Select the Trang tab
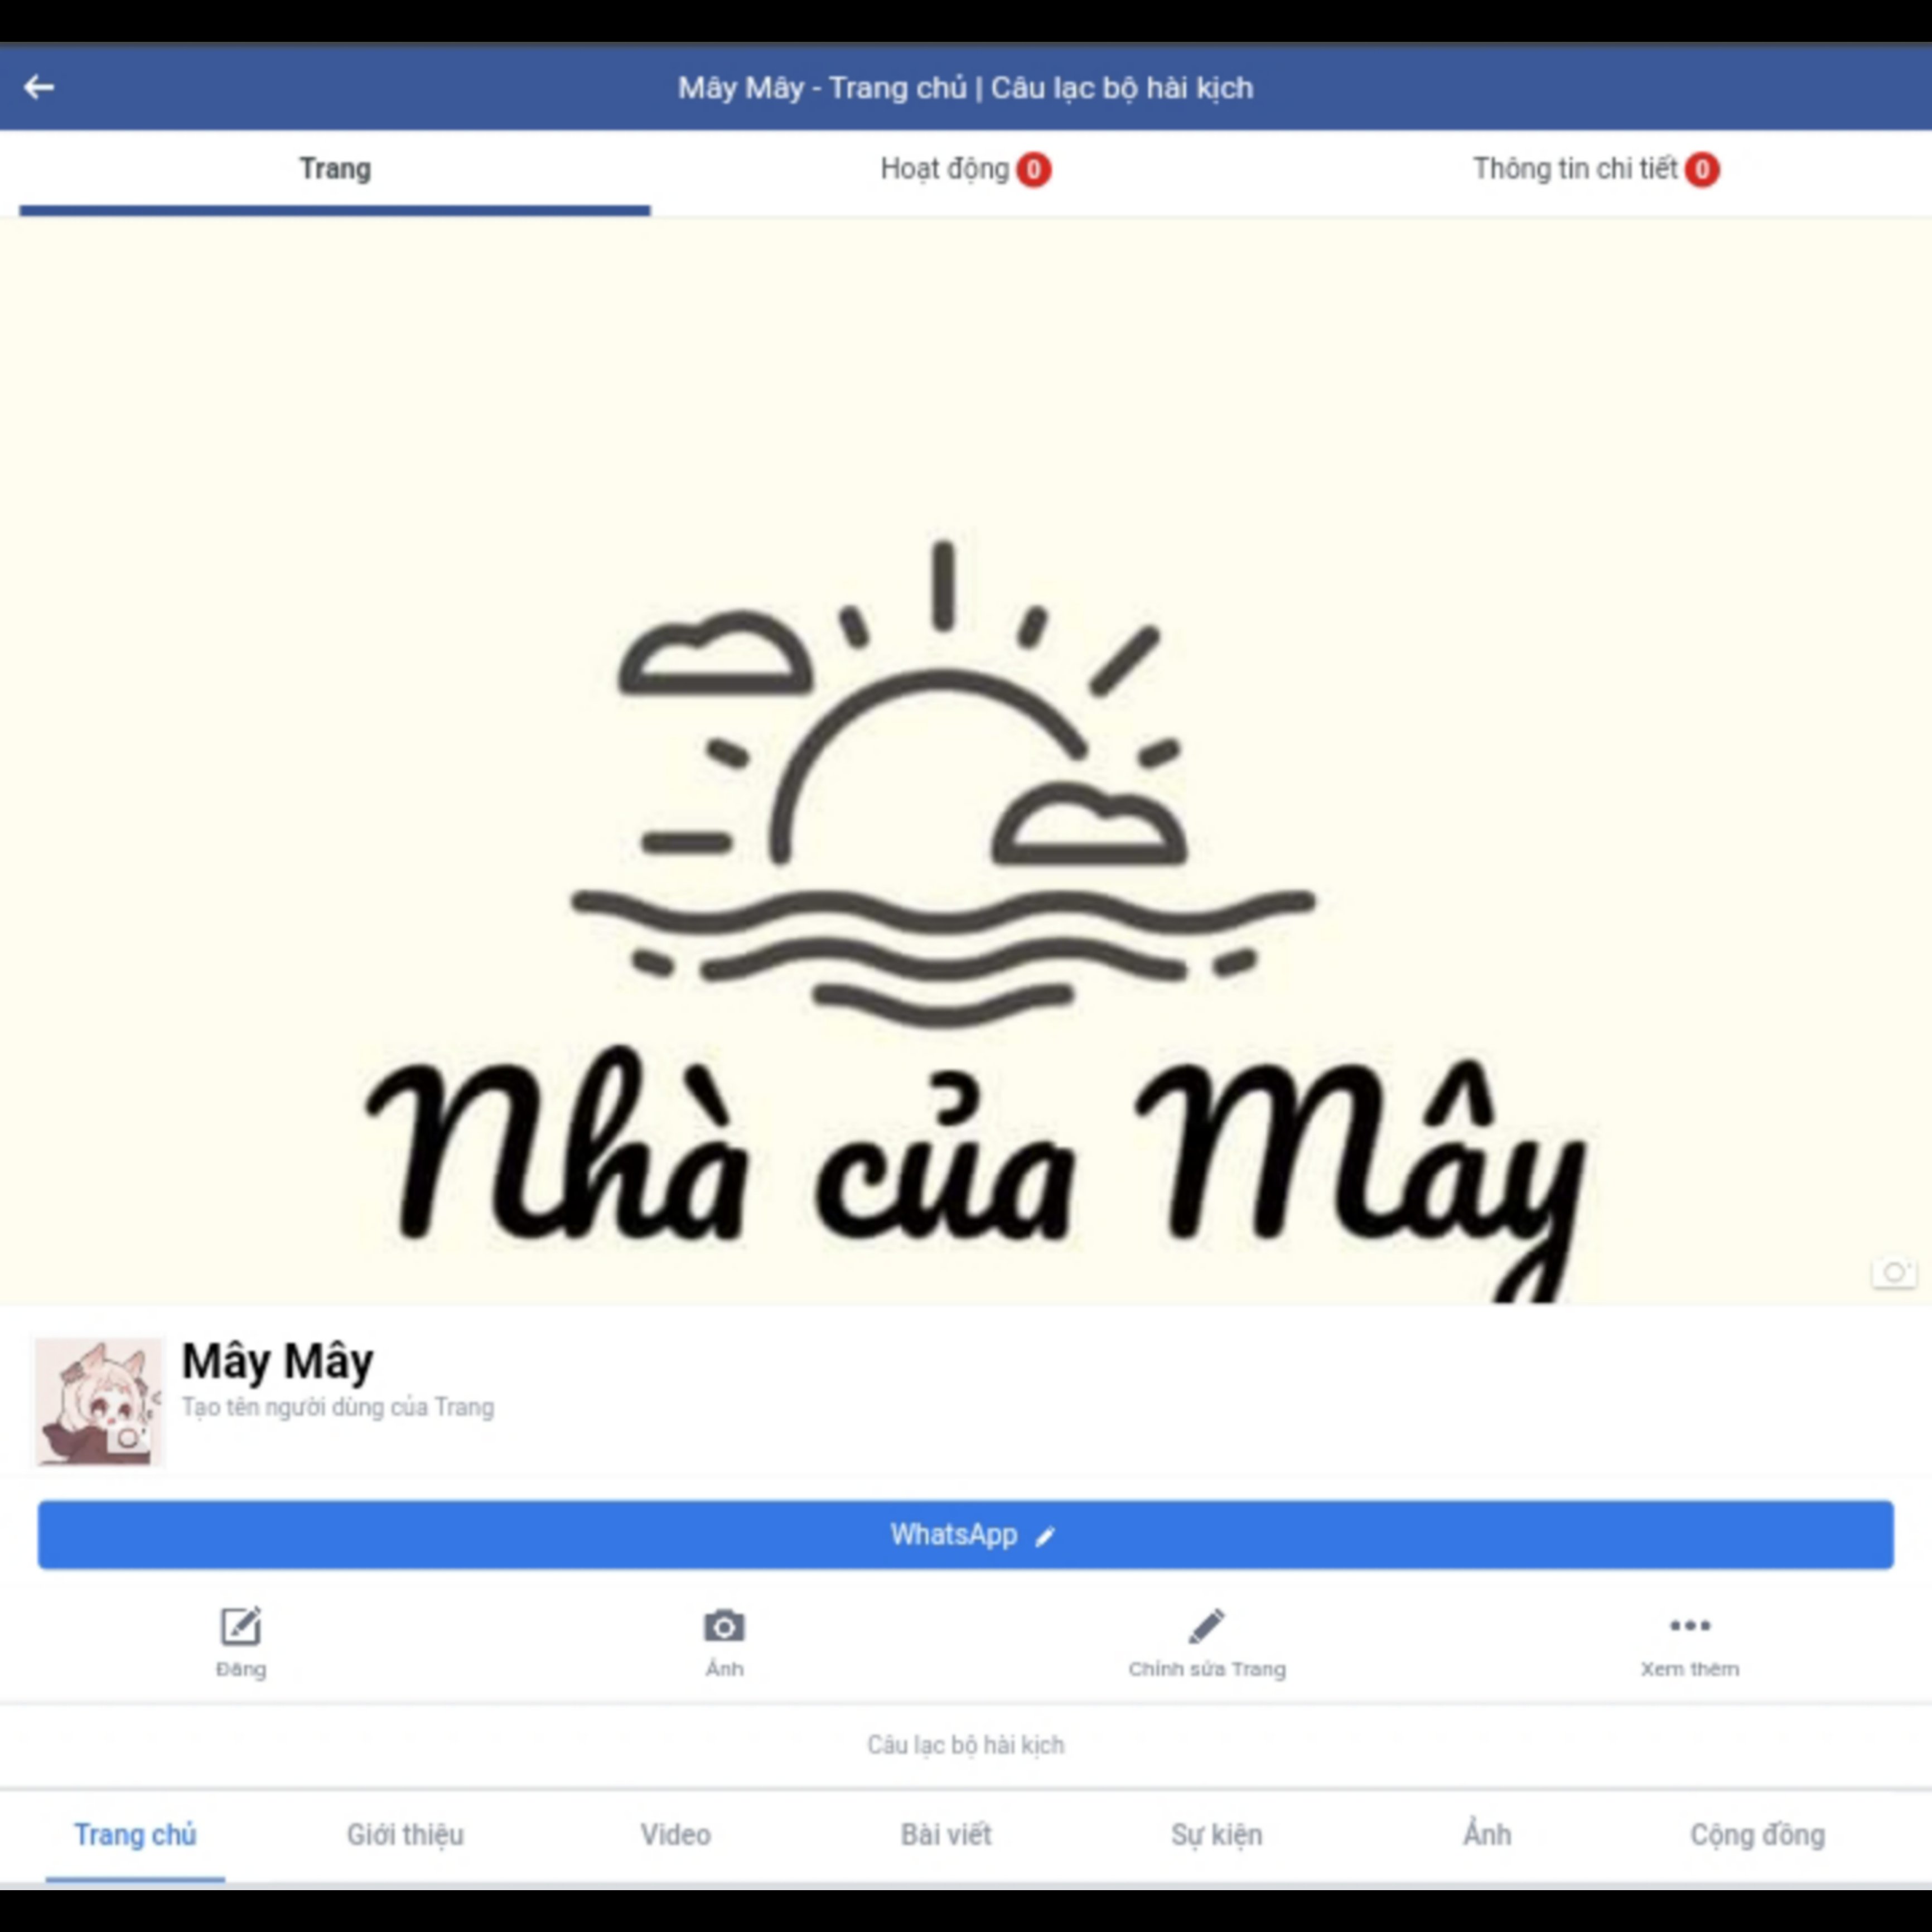 pyautogui.click(x=335, y=170)
